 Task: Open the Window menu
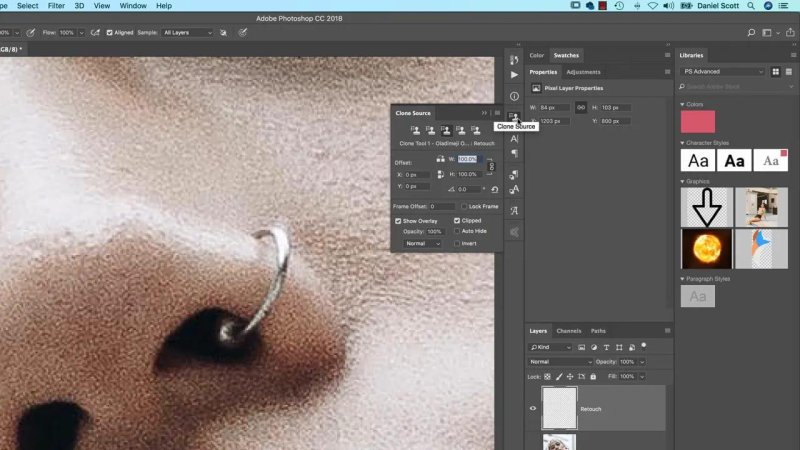[133, 6]
